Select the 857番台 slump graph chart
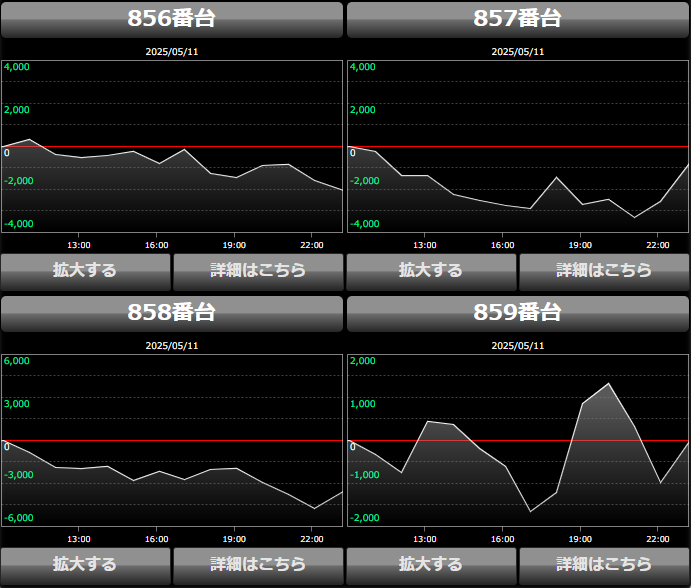Viewport: 691px width, 588px height. [518, 146]
